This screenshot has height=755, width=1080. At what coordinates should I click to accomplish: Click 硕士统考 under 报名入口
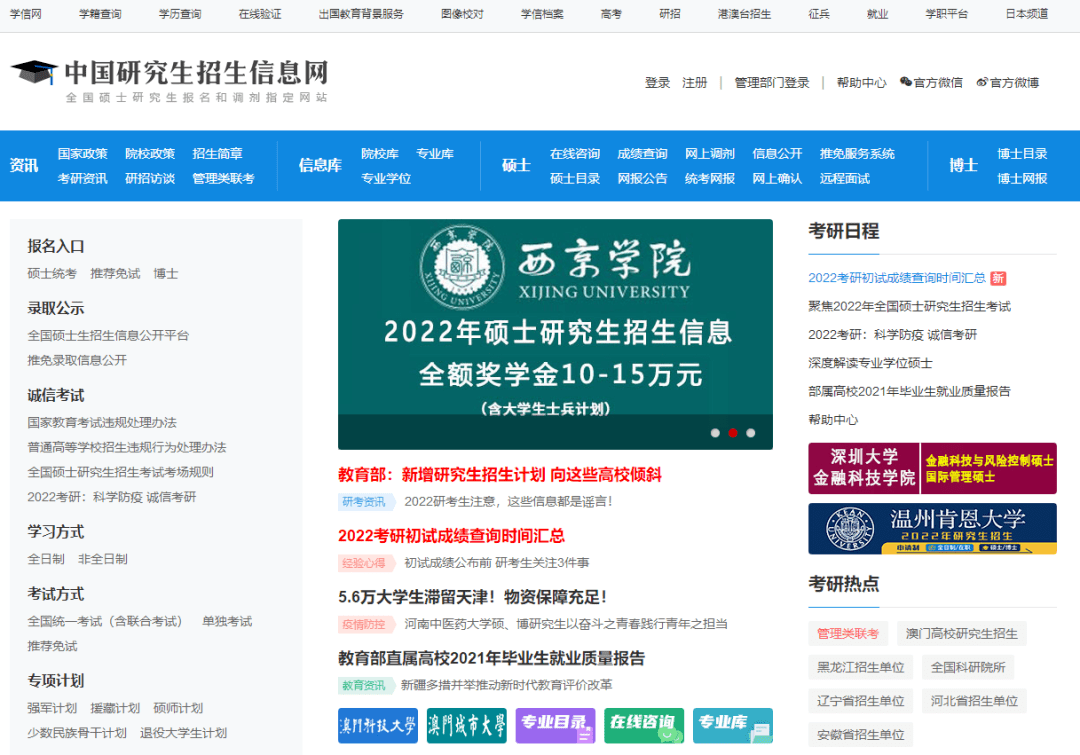click(52, 273)
